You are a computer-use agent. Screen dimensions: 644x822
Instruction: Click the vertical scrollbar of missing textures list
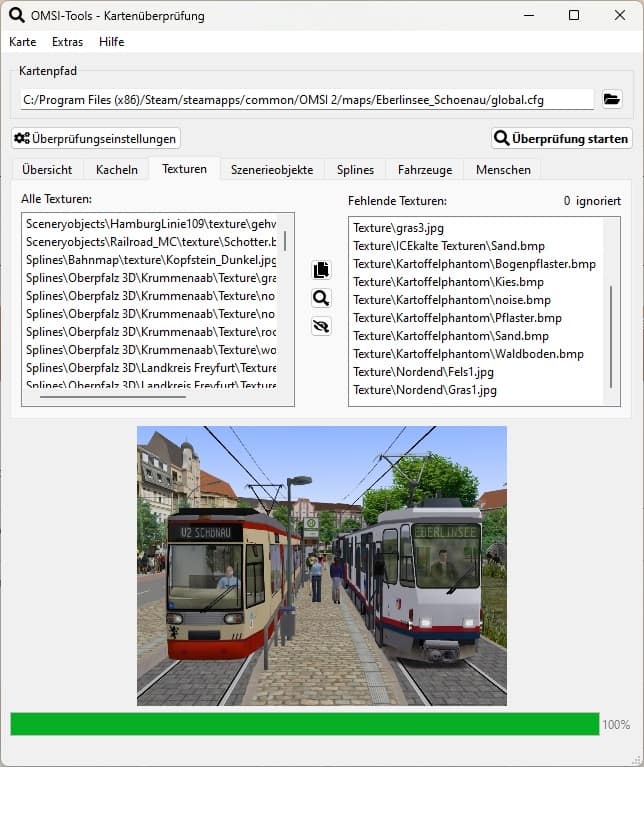[x=611, y=336]
